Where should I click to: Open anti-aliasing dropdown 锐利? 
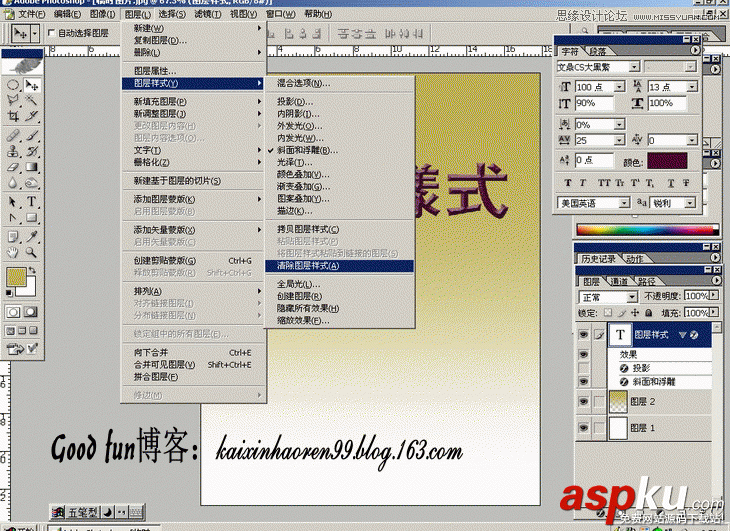pos(690,203)
